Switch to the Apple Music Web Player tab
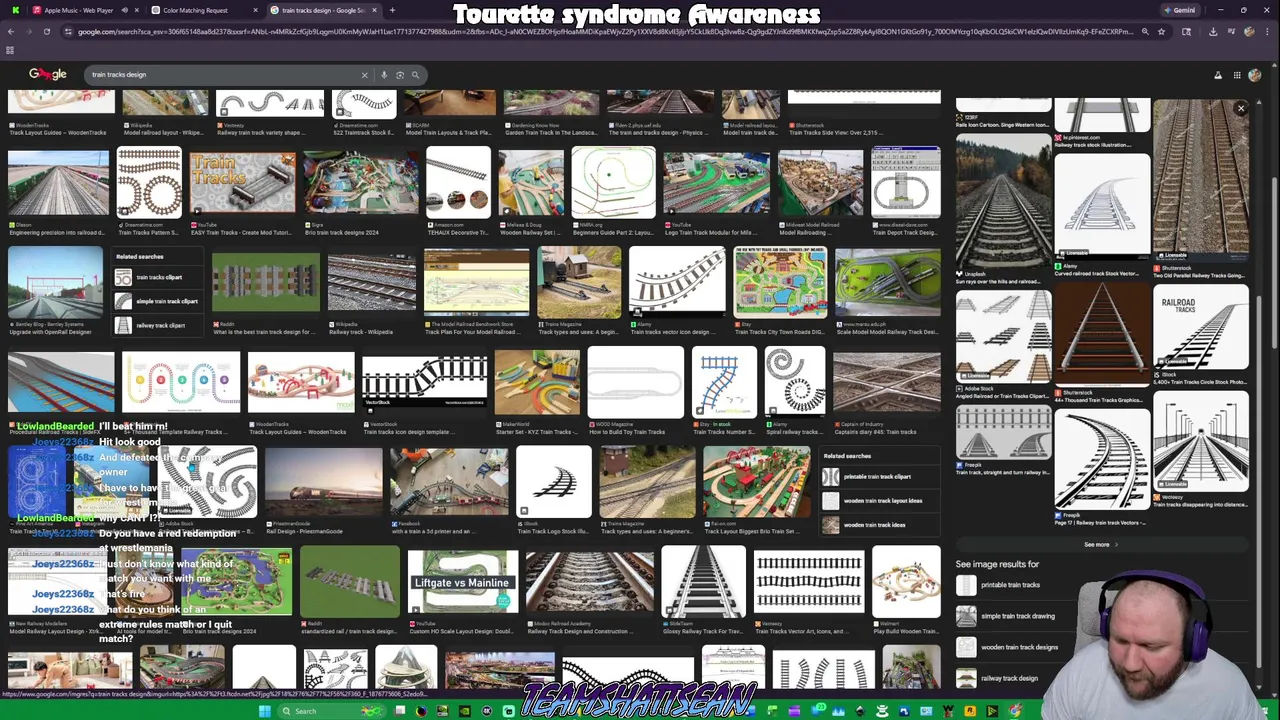 coord(80,10)
